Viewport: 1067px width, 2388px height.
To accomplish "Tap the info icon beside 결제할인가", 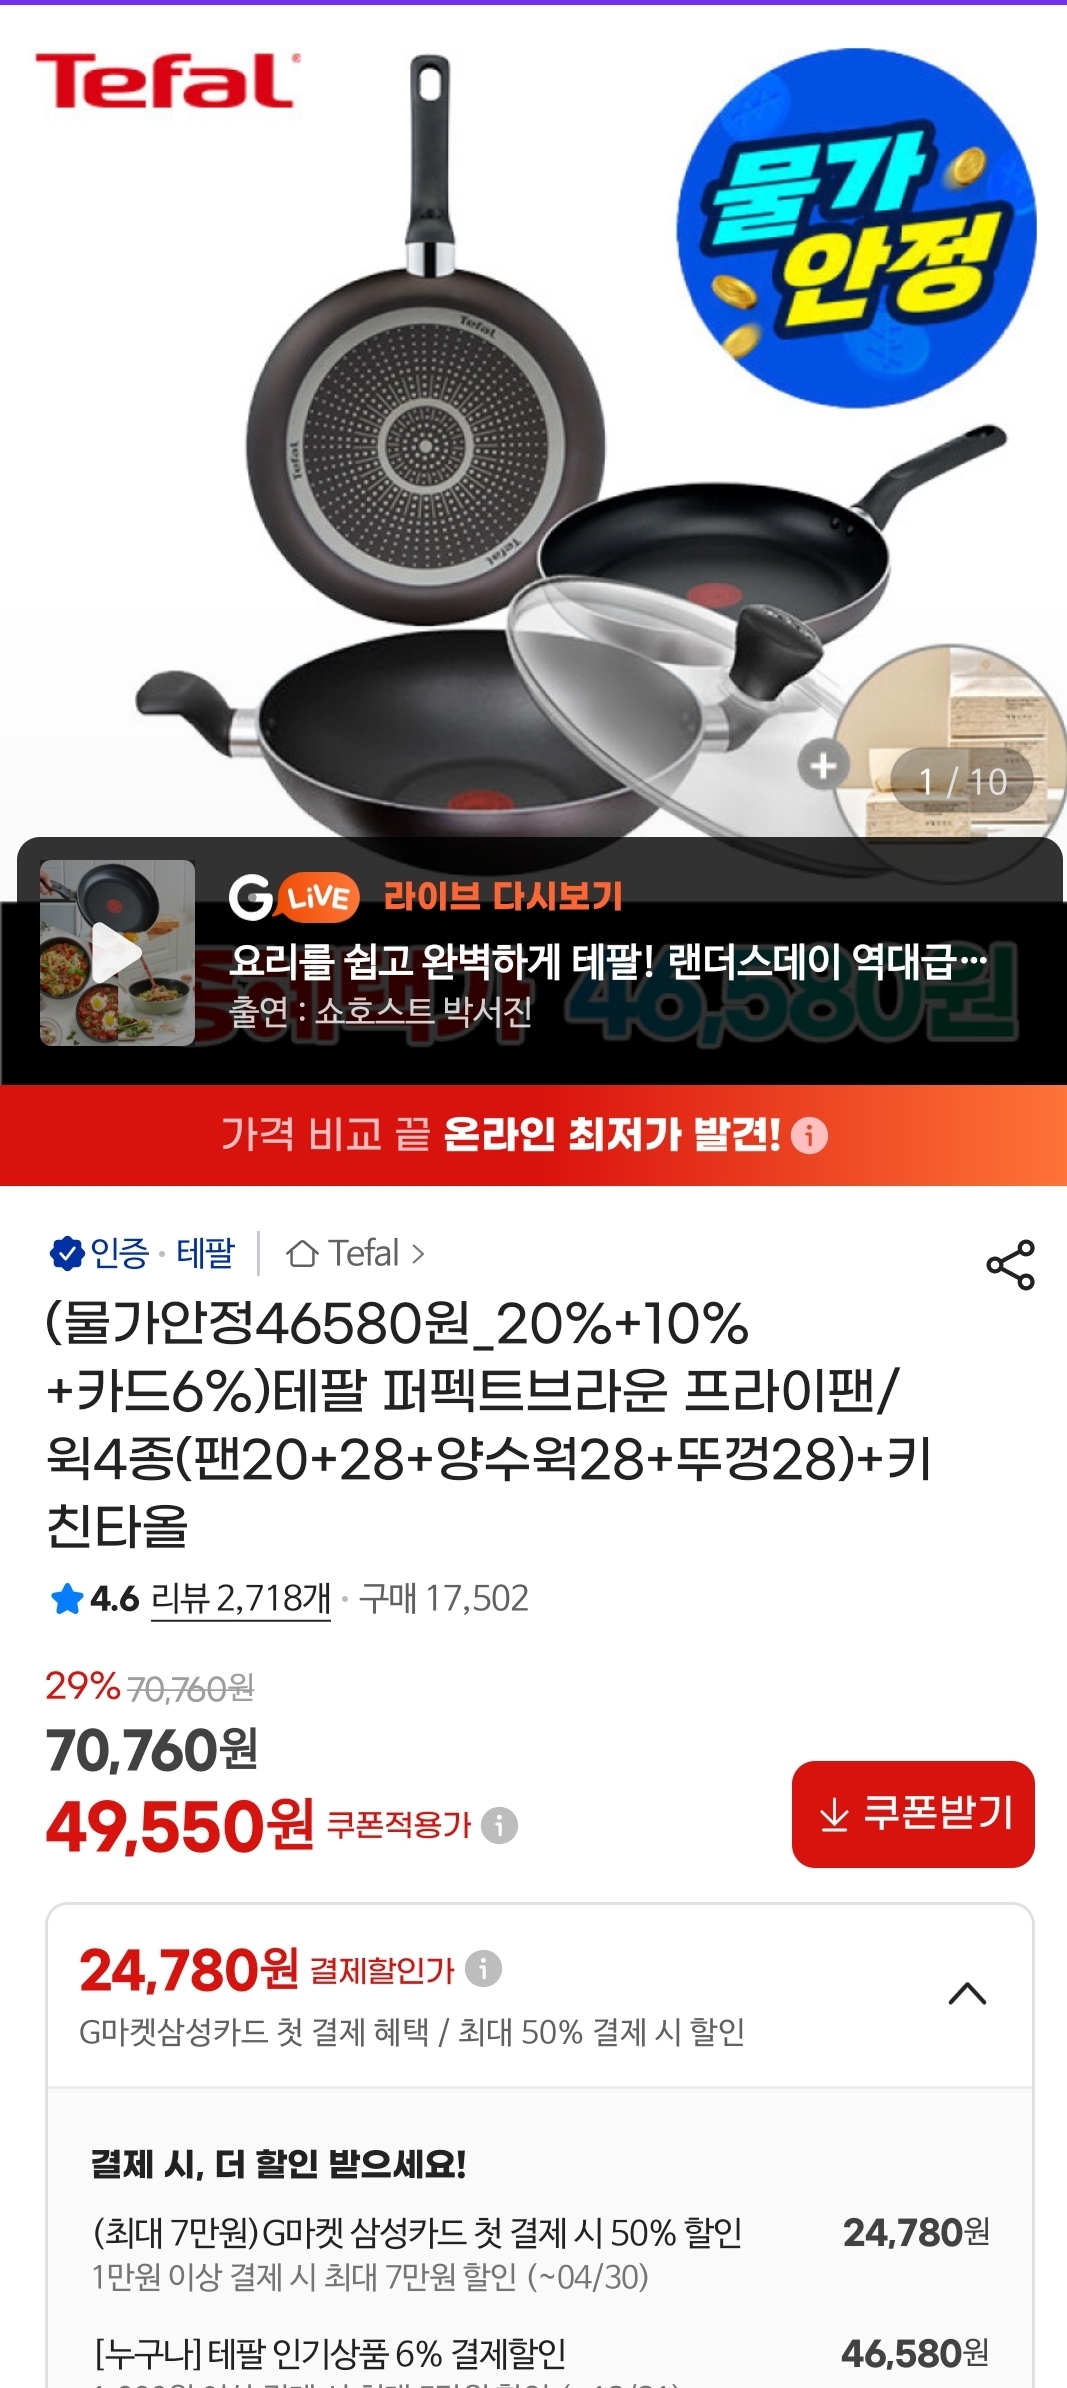I will pos(483,1968).
